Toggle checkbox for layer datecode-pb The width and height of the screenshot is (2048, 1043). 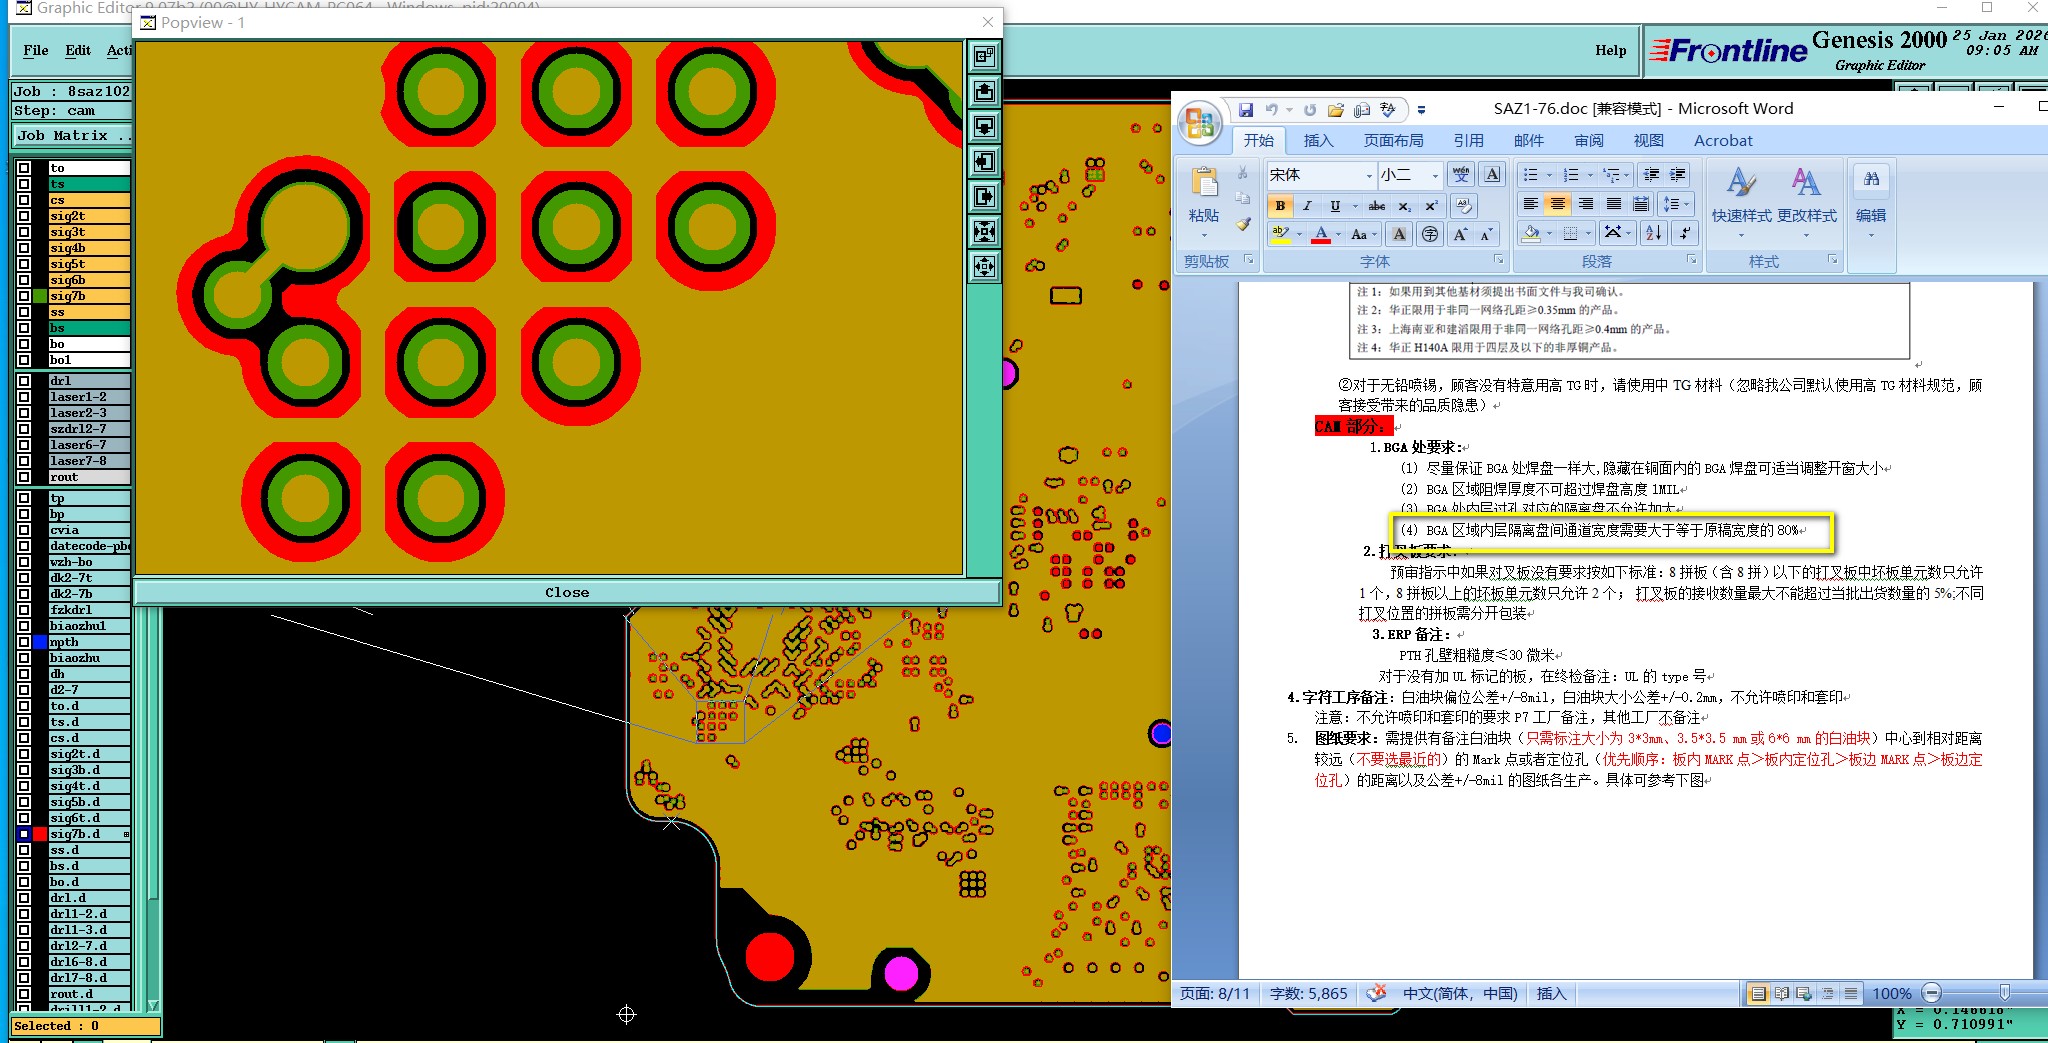pos(24,546)
